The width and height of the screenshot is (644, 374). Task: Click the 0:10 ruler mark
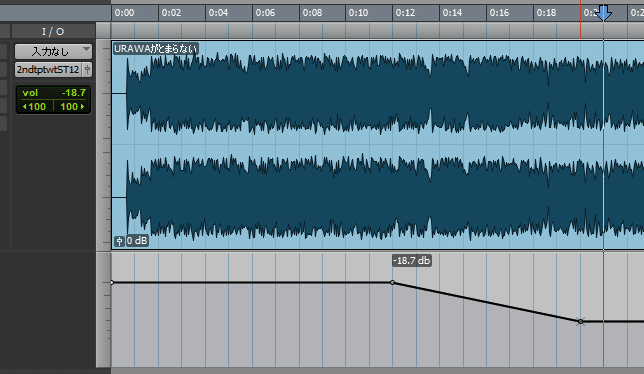pos(359,13)
